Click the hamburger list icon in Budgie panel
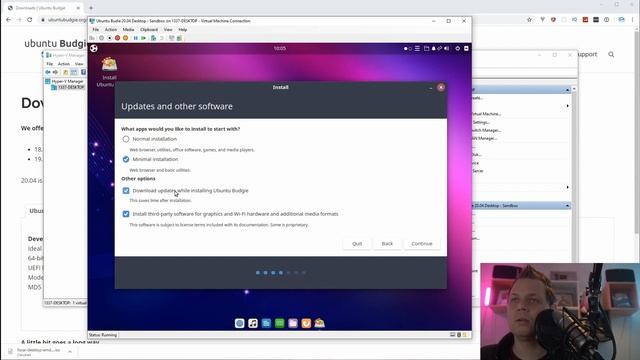The image size is (640, 360). click(417, 48)
